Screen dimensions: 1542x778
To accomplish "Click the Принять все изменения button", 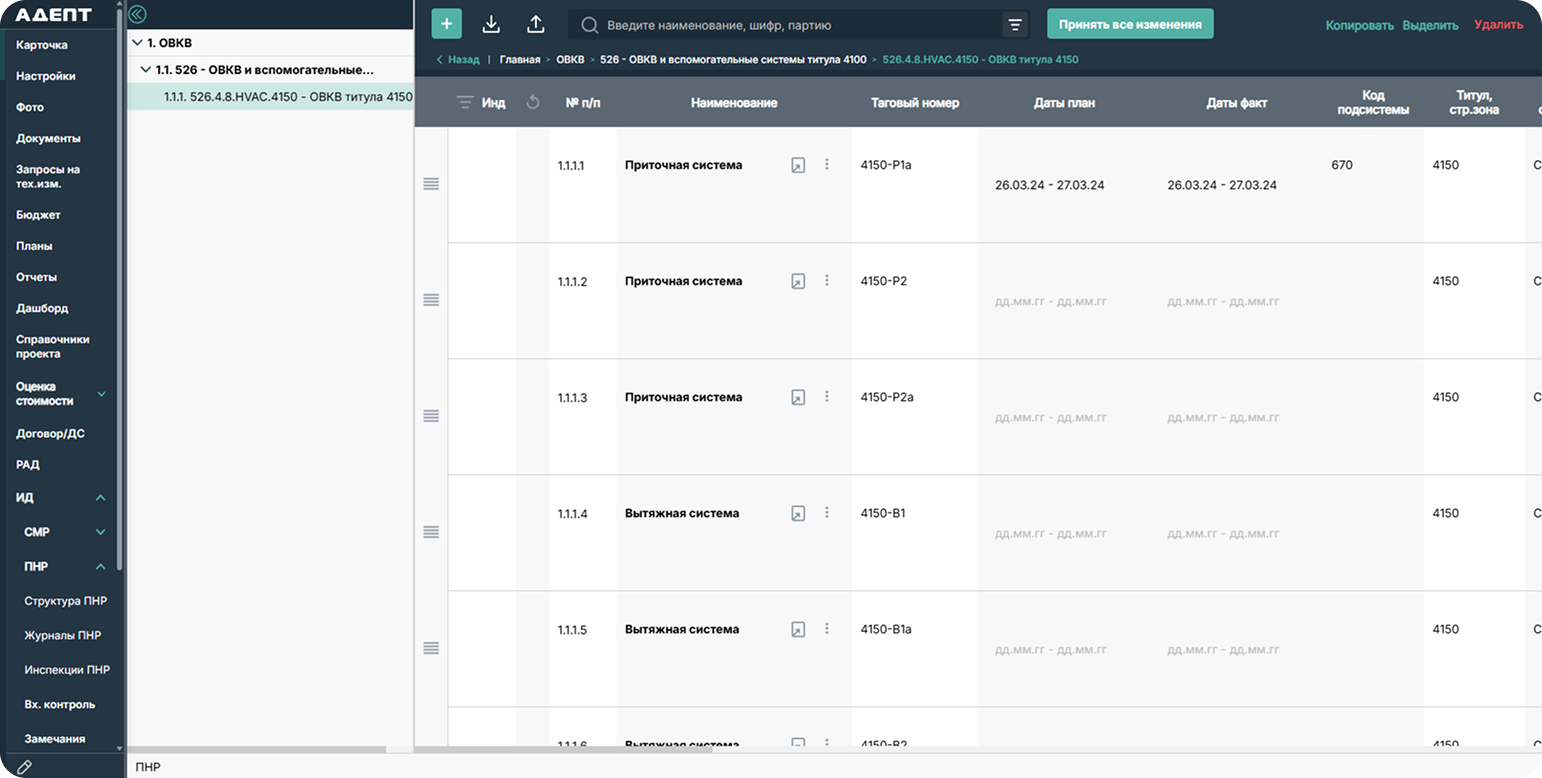I will coord(1130,24).
